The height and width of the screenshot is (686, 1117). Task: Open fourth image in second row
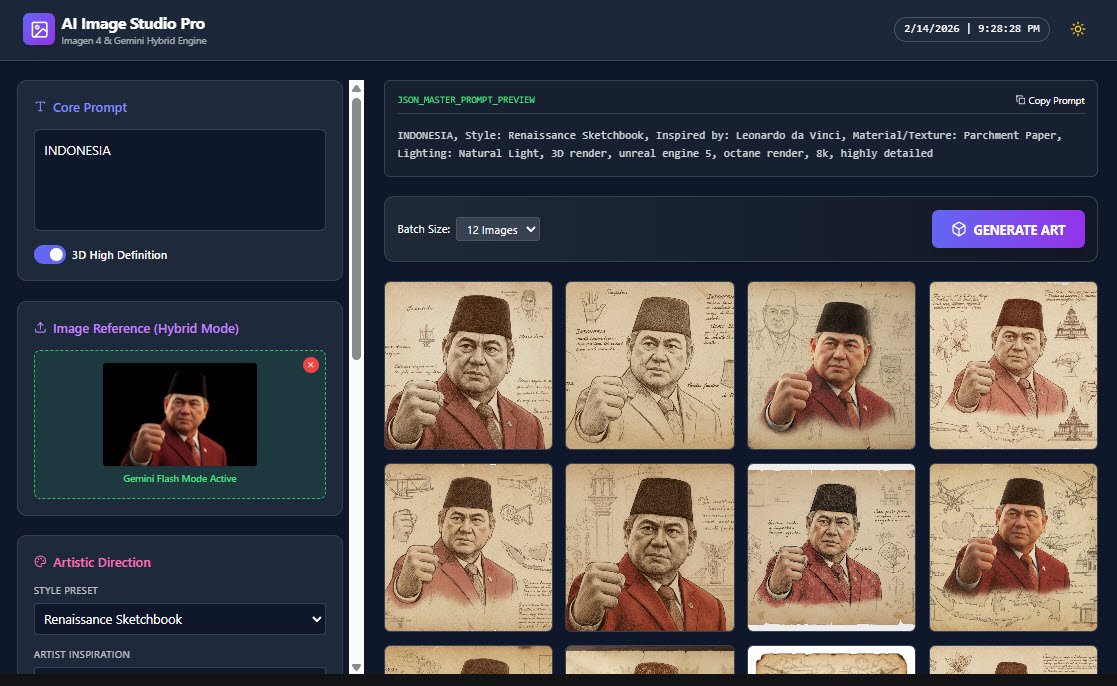click(1013, 547)
